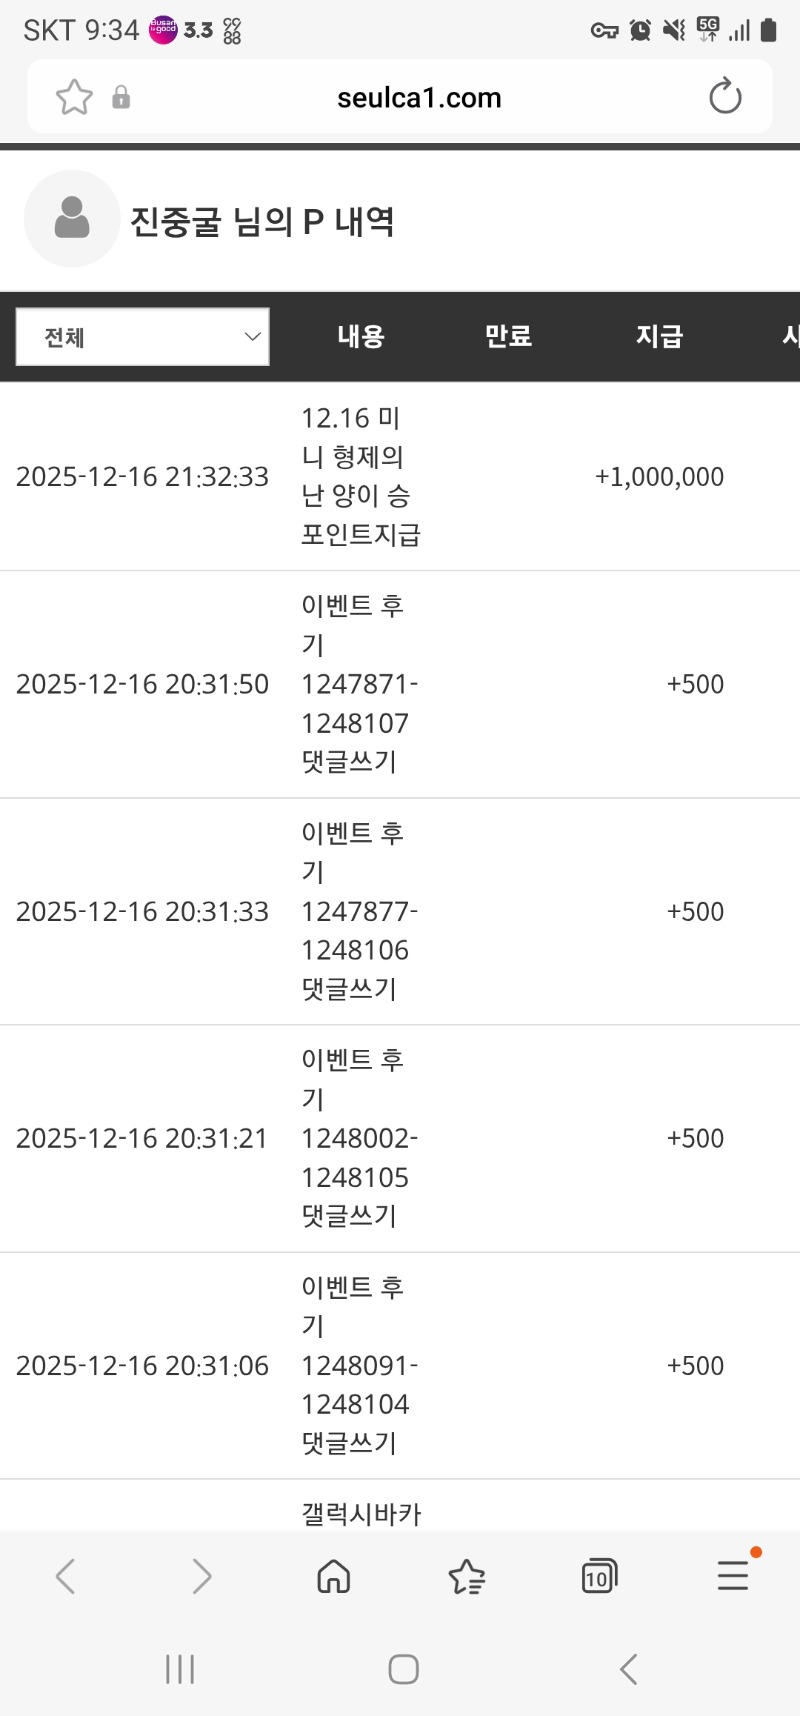Viewport: 800px width, 1716px height.
Task: Open the 12.16 미니 형제의 난 entry
Action: (x=360, y=476)
